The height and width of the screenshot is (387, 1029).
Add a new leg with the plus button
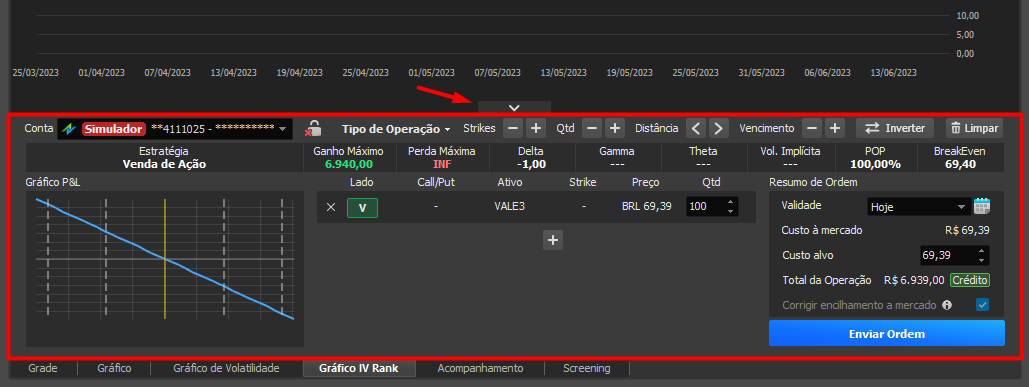(553, 241)
